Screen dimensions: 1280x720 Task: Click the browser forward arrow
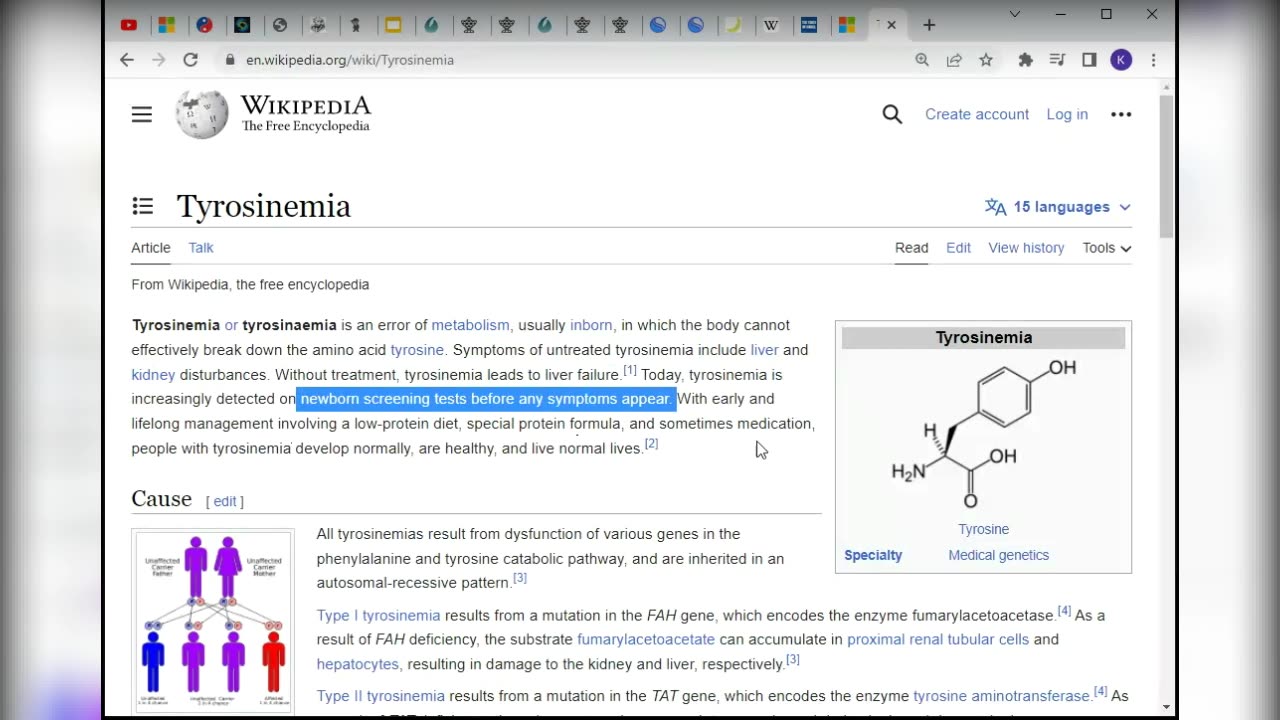tap(159, 60)
